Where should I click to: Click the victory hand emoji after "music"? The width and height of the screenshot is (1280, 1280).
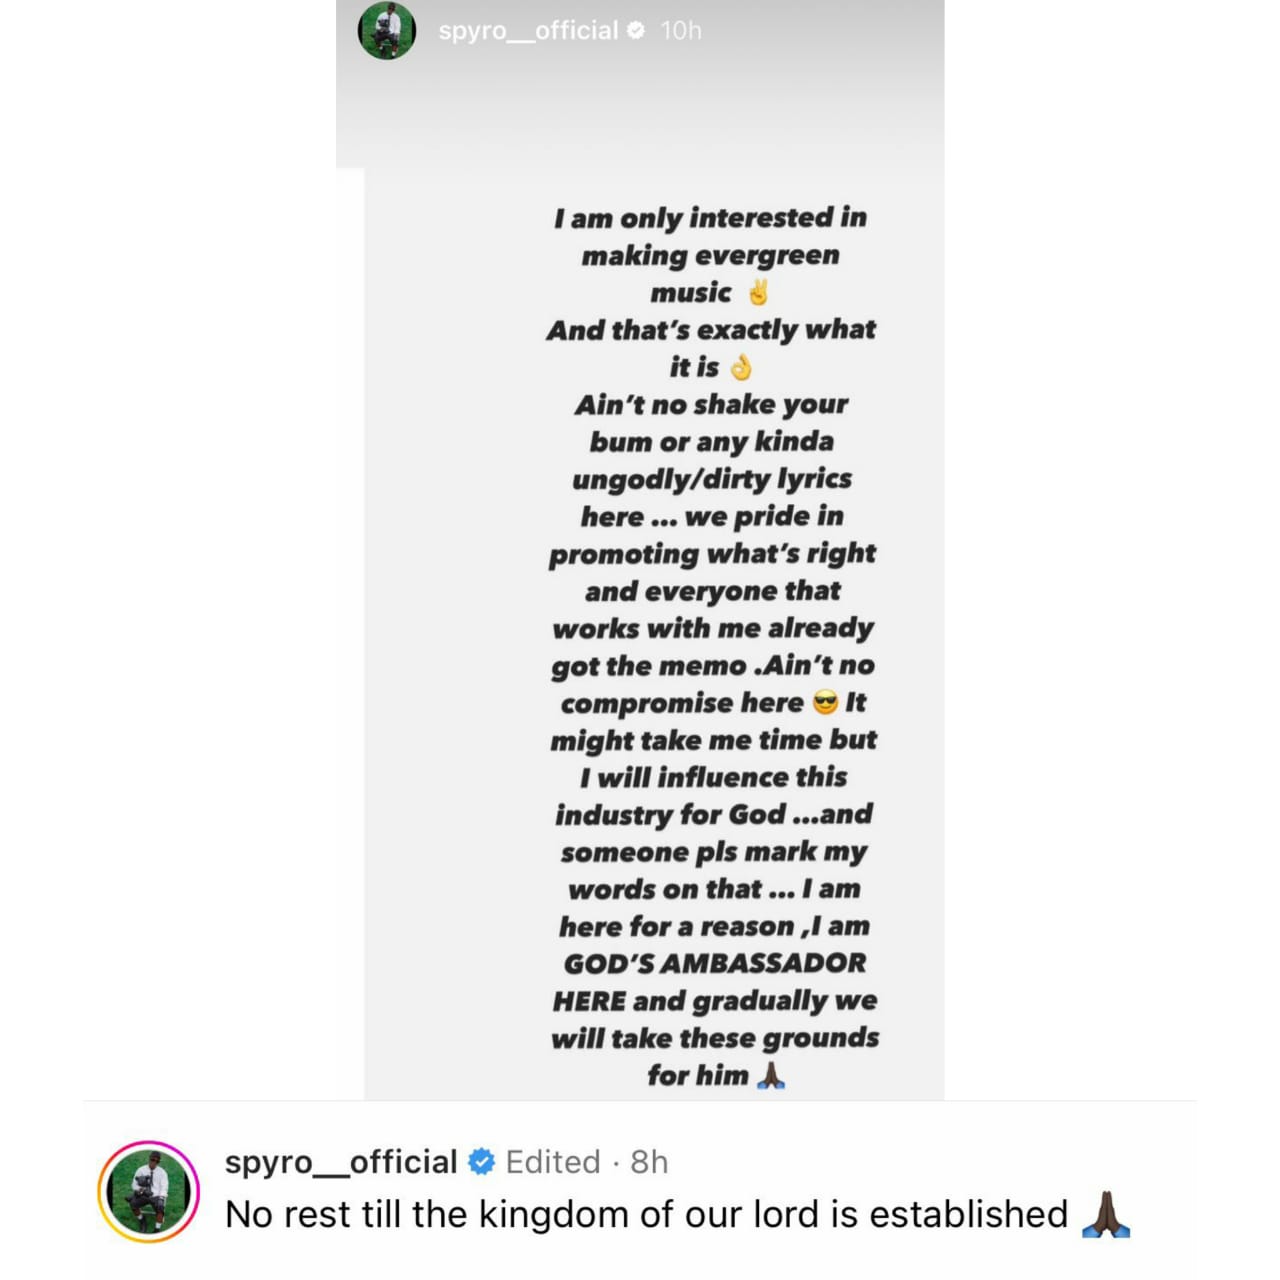point(758,293)
